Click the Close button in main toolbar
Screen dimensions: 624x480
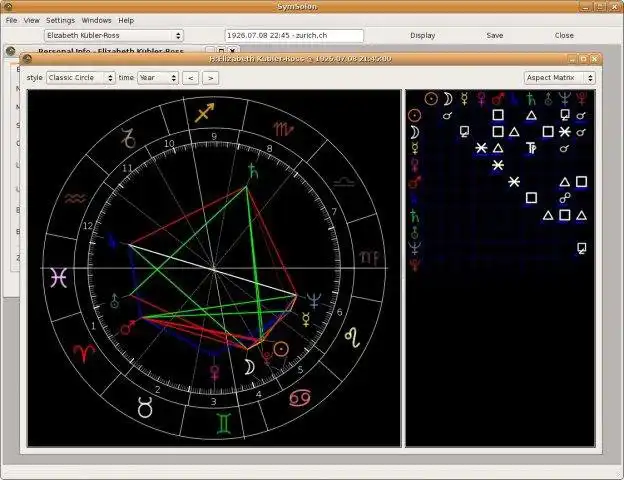(564, 35)
